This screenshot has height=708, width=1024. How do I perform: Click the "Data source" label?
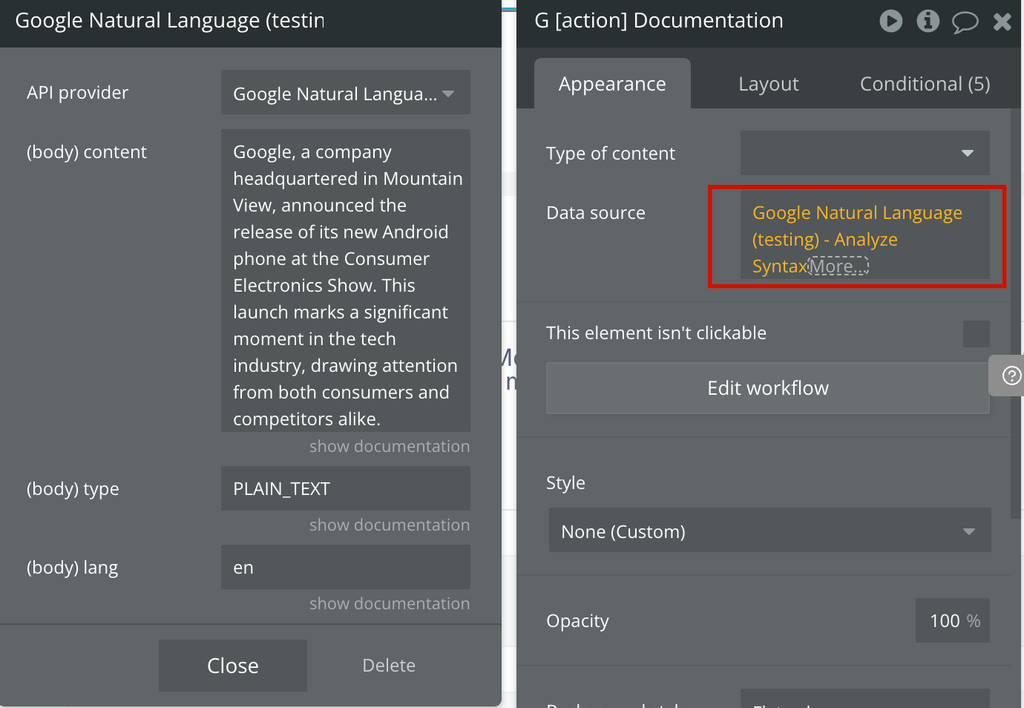pyautogui.click(x=596, y=213)
